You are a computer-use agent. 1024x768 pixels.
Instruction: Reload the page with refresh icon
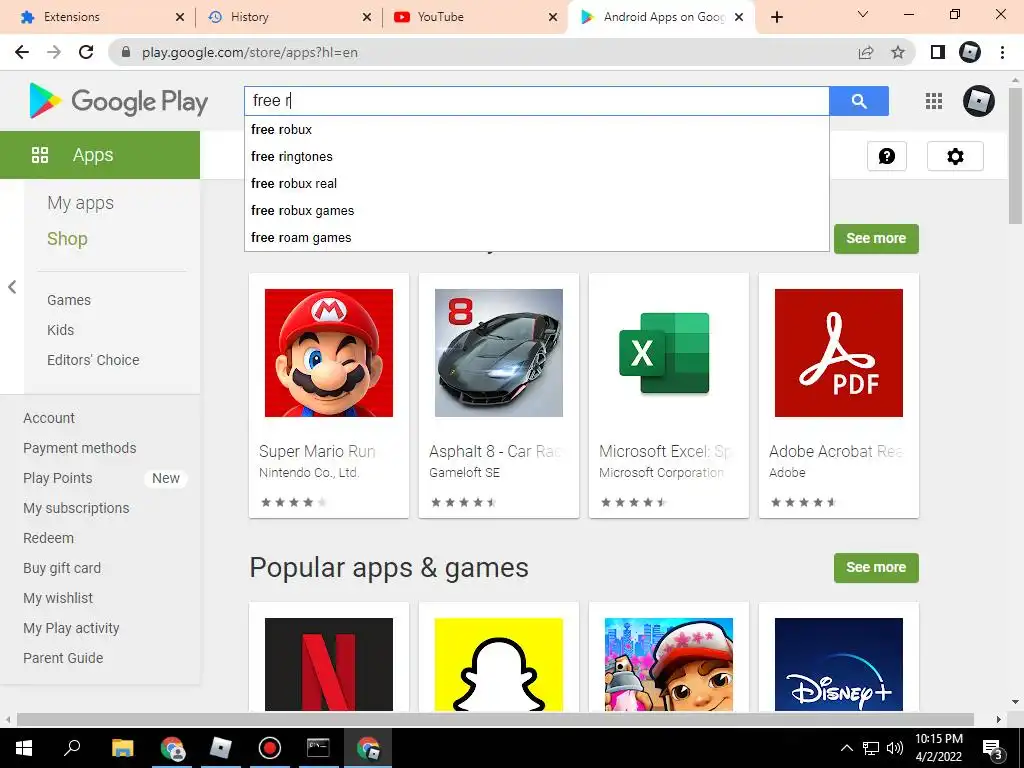86,52
